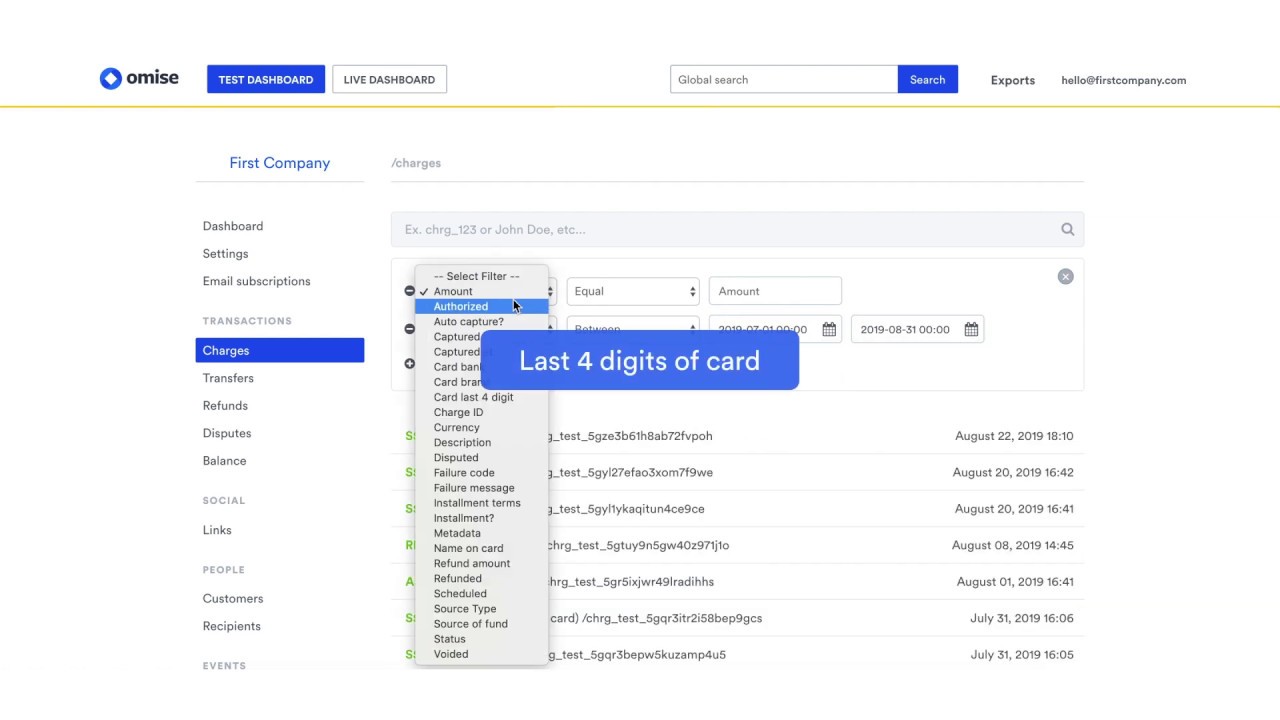1280x720 pixels.
Task: Click the date August 08, 2019 14:45
Action: point(1013,545)
